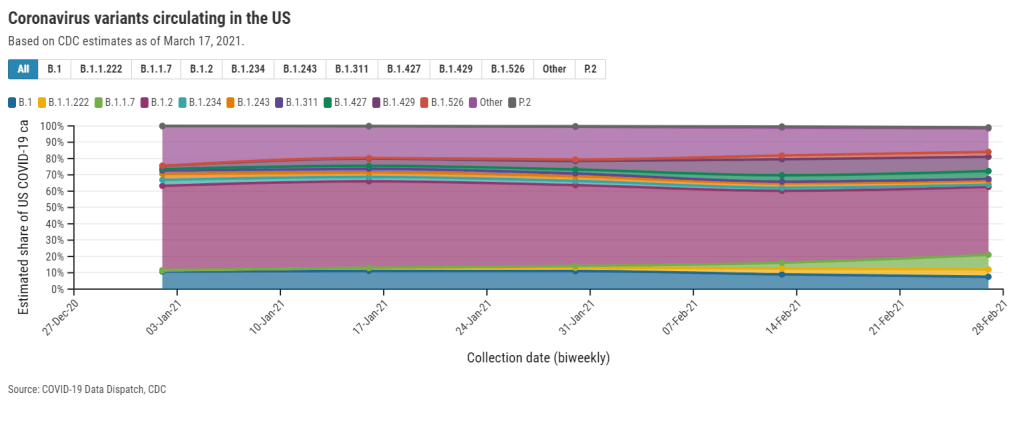Hide B.1.1.222 series via legend

(63, 102)
